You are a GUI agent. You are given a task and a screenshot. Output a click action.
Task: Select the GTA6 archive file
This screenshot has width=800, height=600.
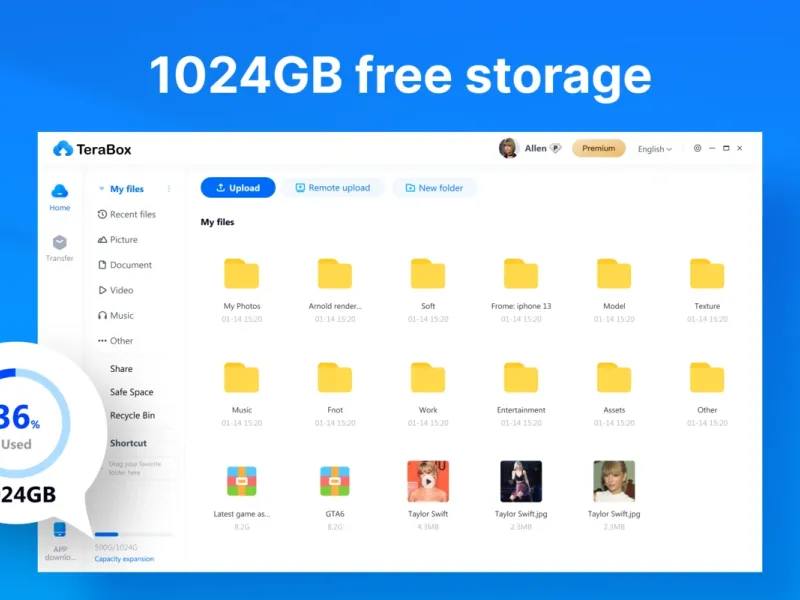pyautogui.click(x=335, y=481)
